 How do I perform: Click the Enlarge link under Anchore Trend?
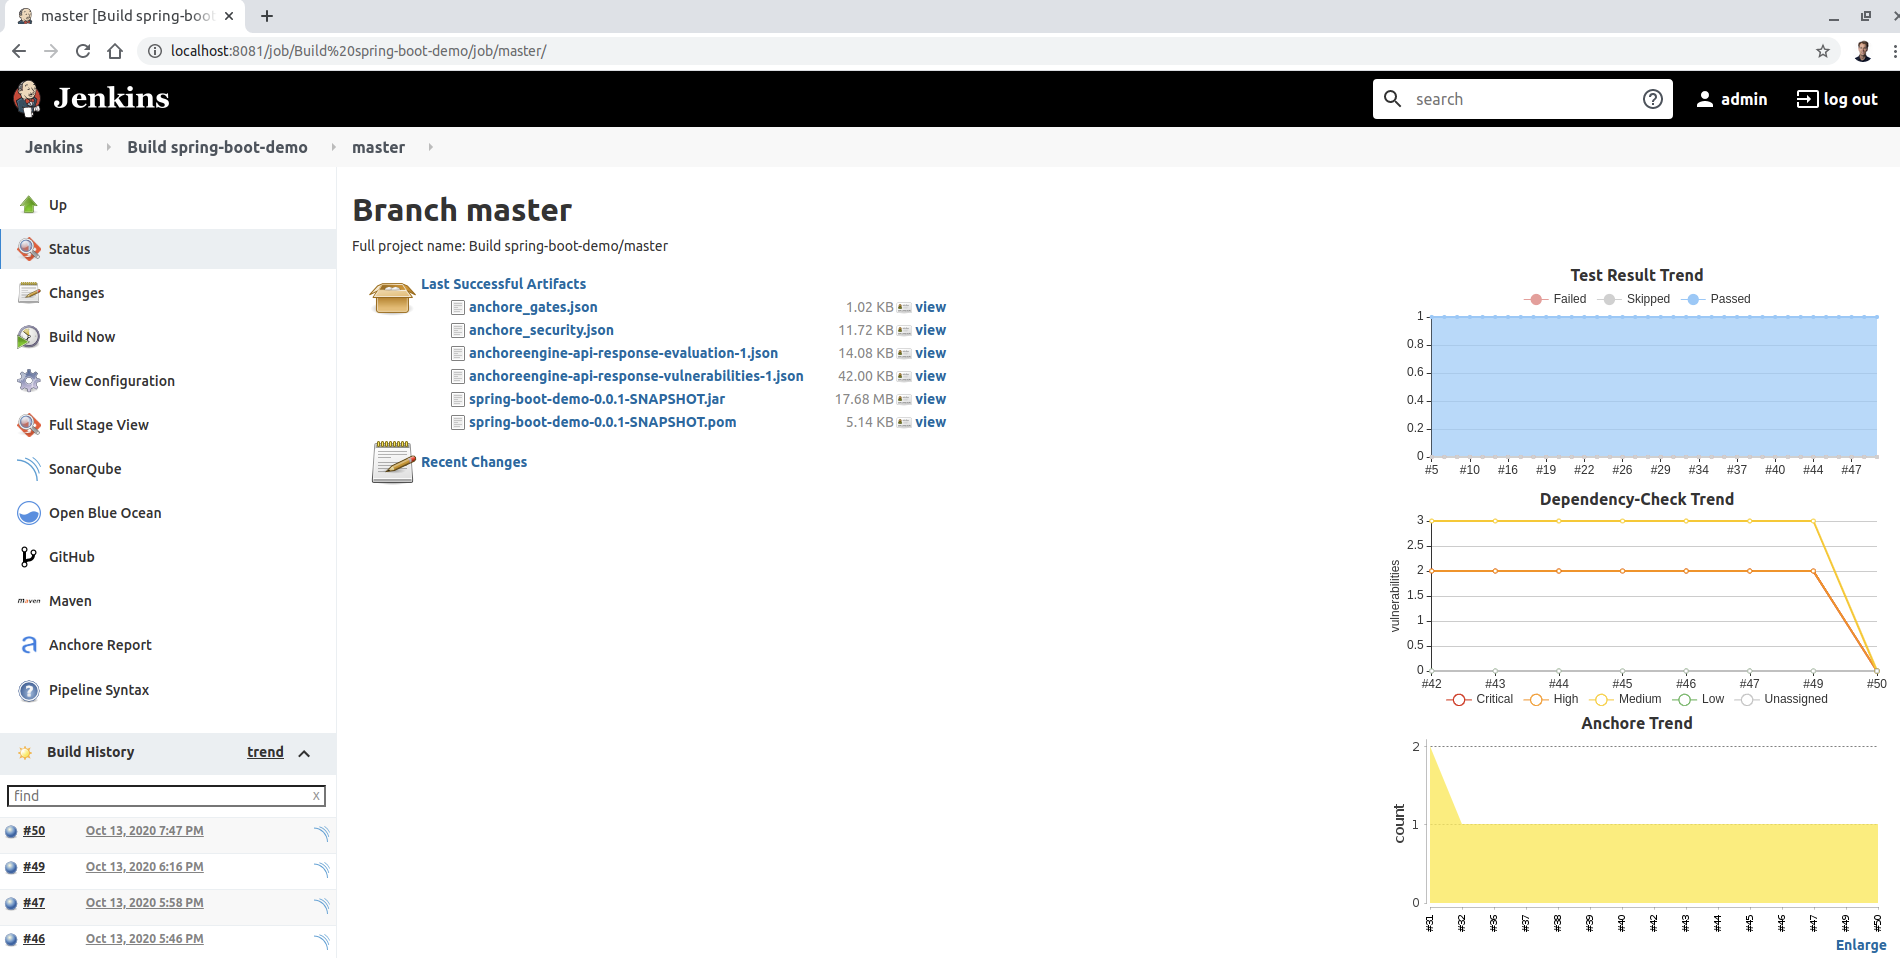(1861, 944)
